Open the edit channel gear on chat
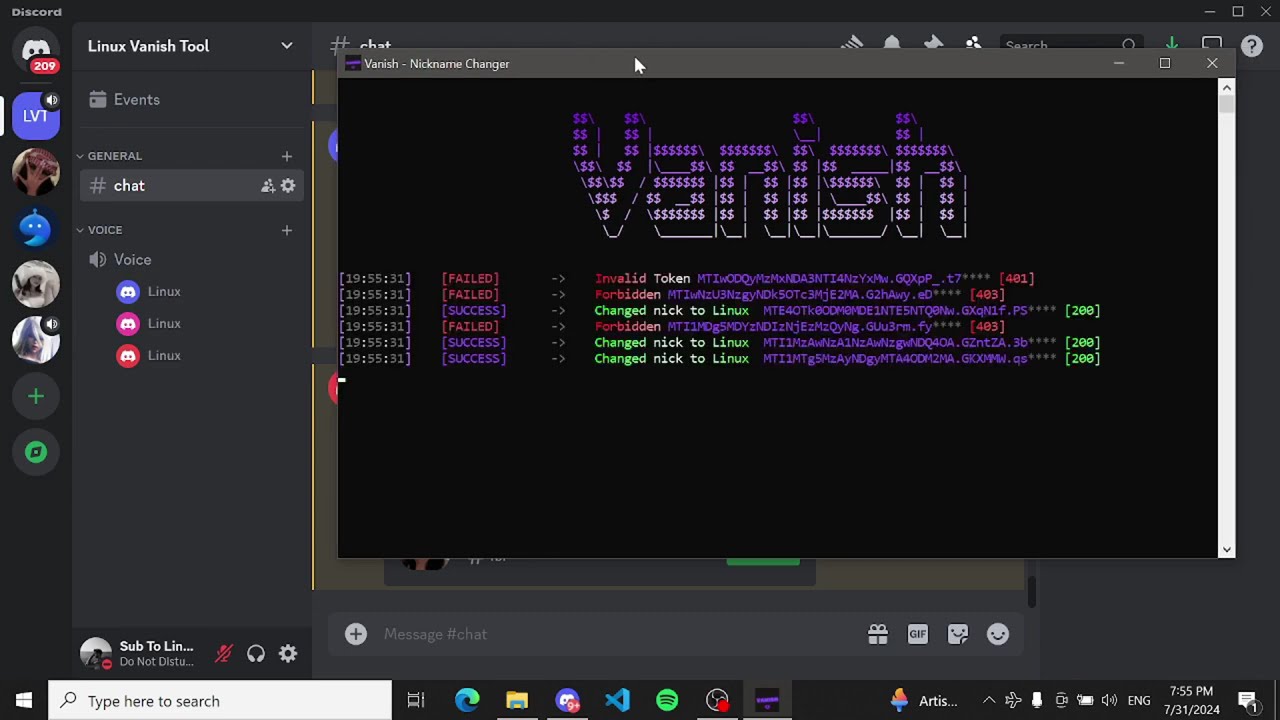This screenshot has height=720, width=1280. pos(288,186)
